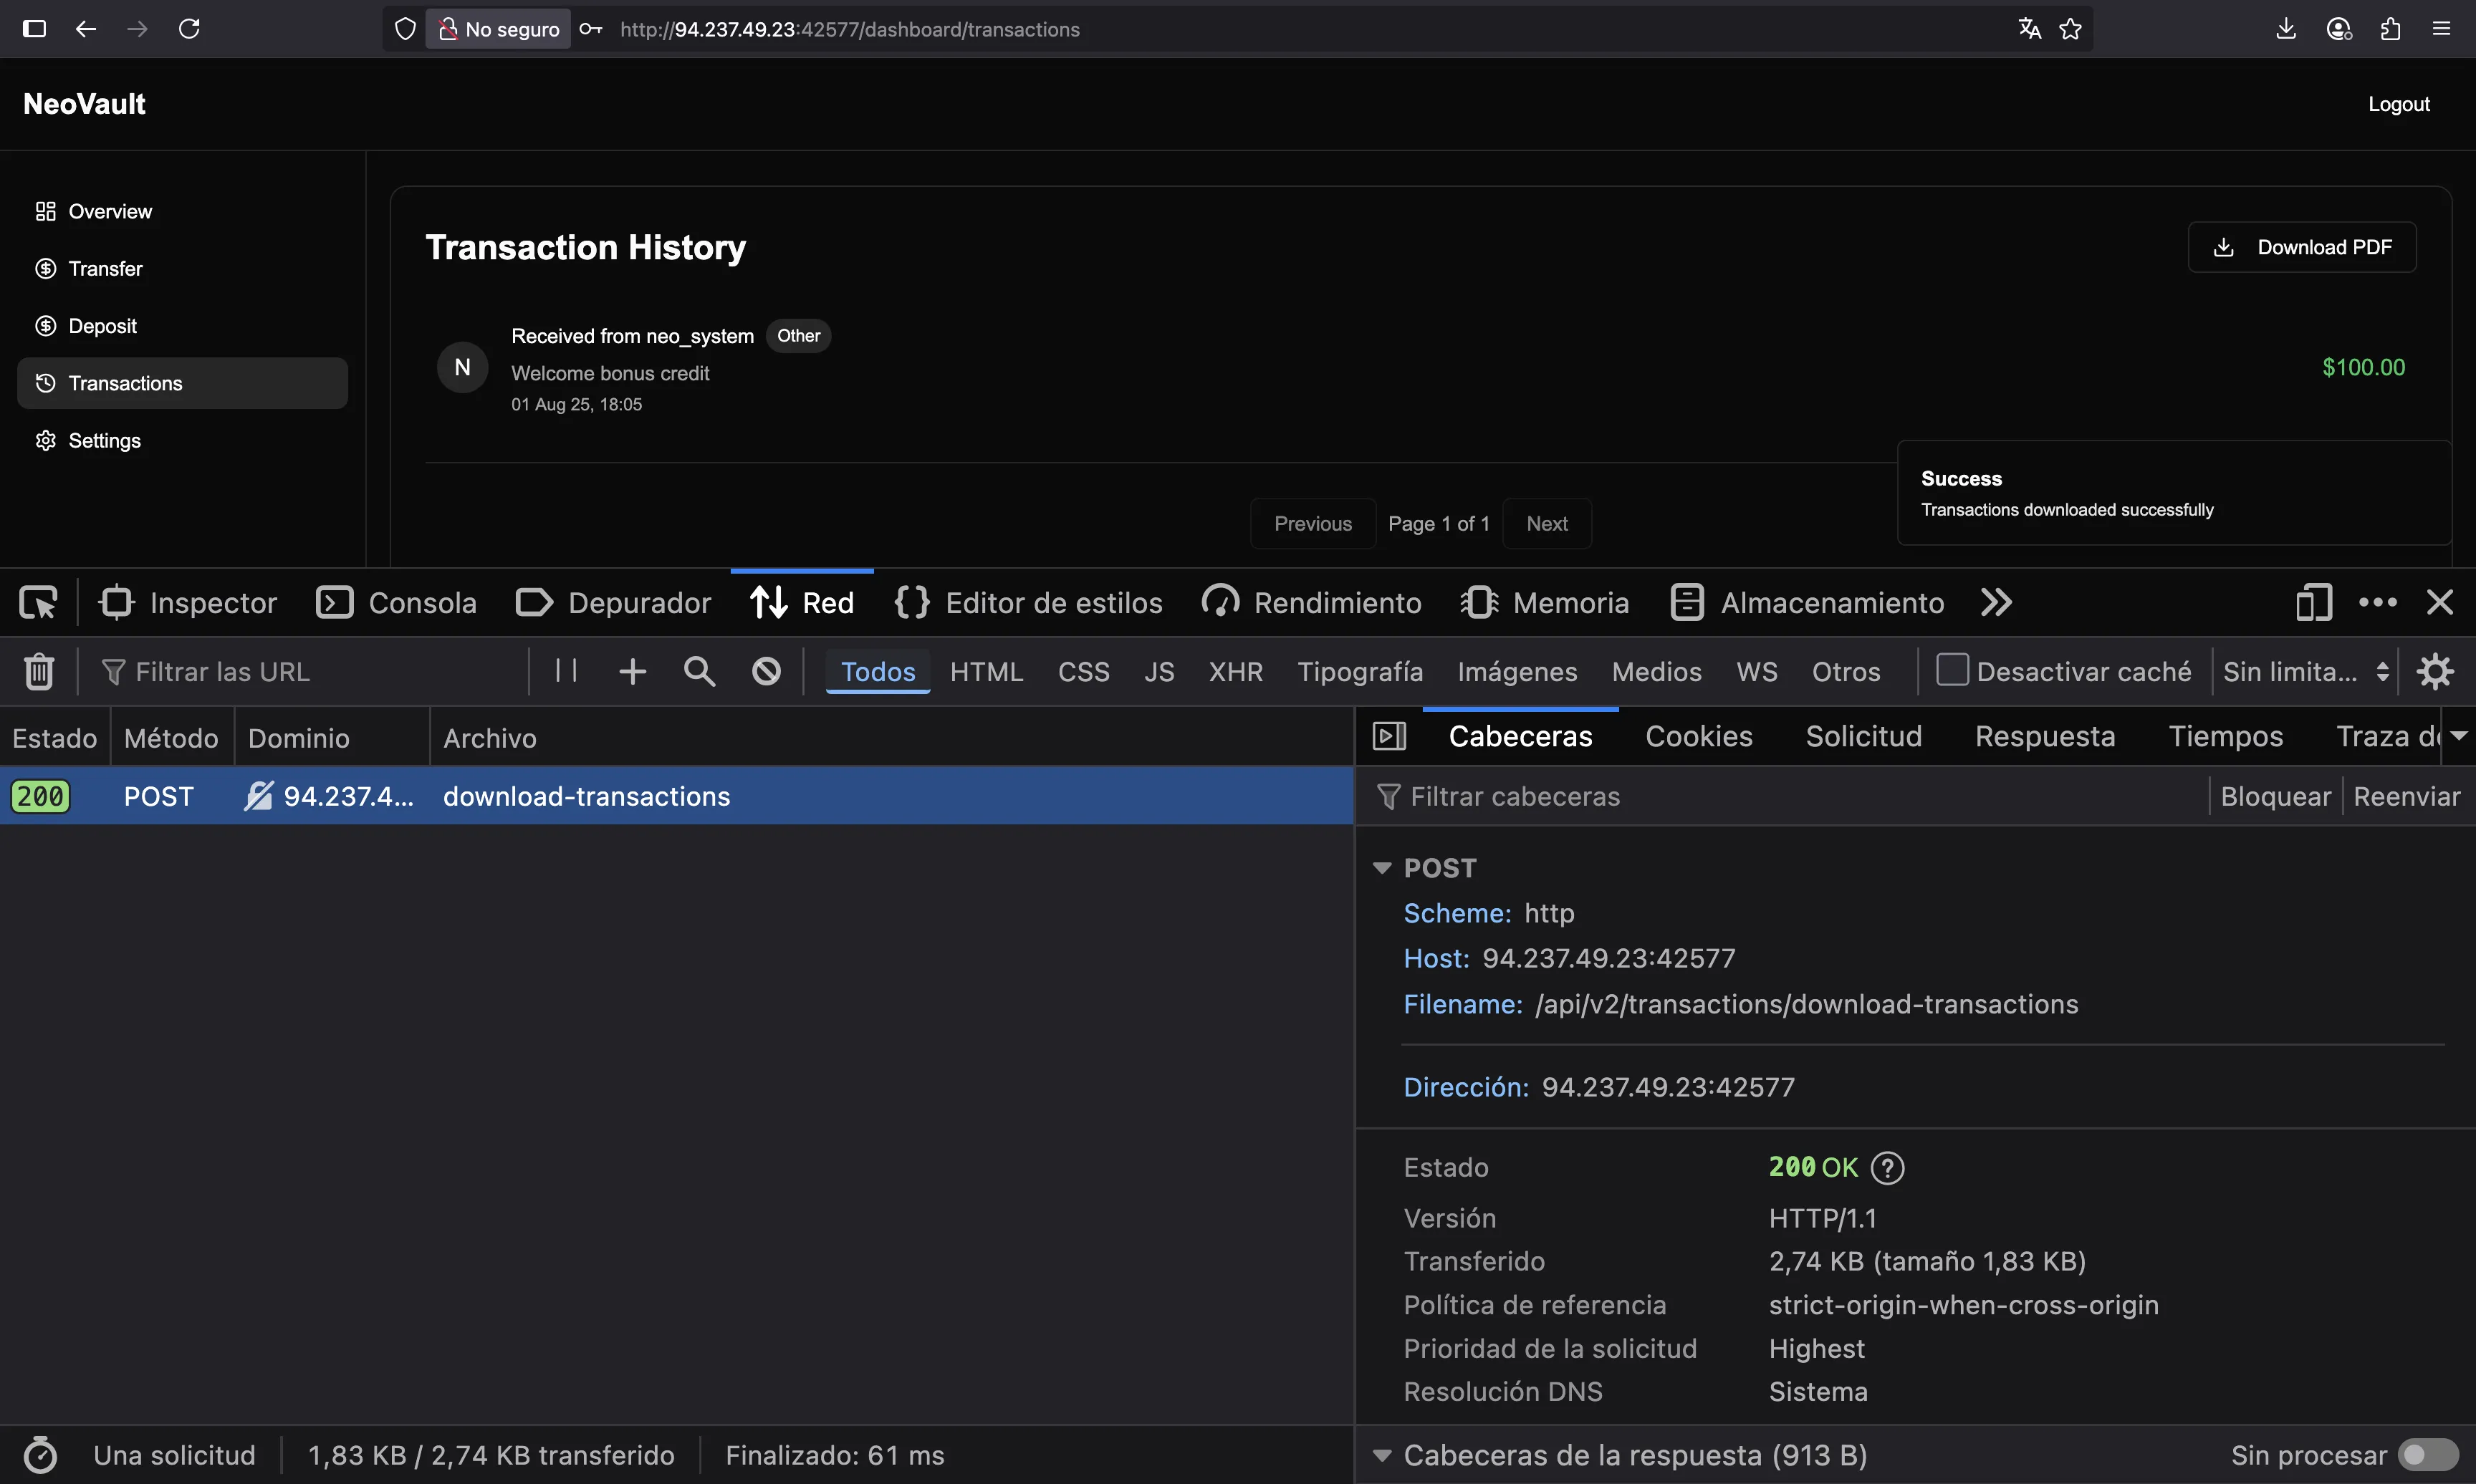Activate the element picker icon in devtools
Image resolution: width=2476 pixels, height=1484 pixels.
point(38,603)
